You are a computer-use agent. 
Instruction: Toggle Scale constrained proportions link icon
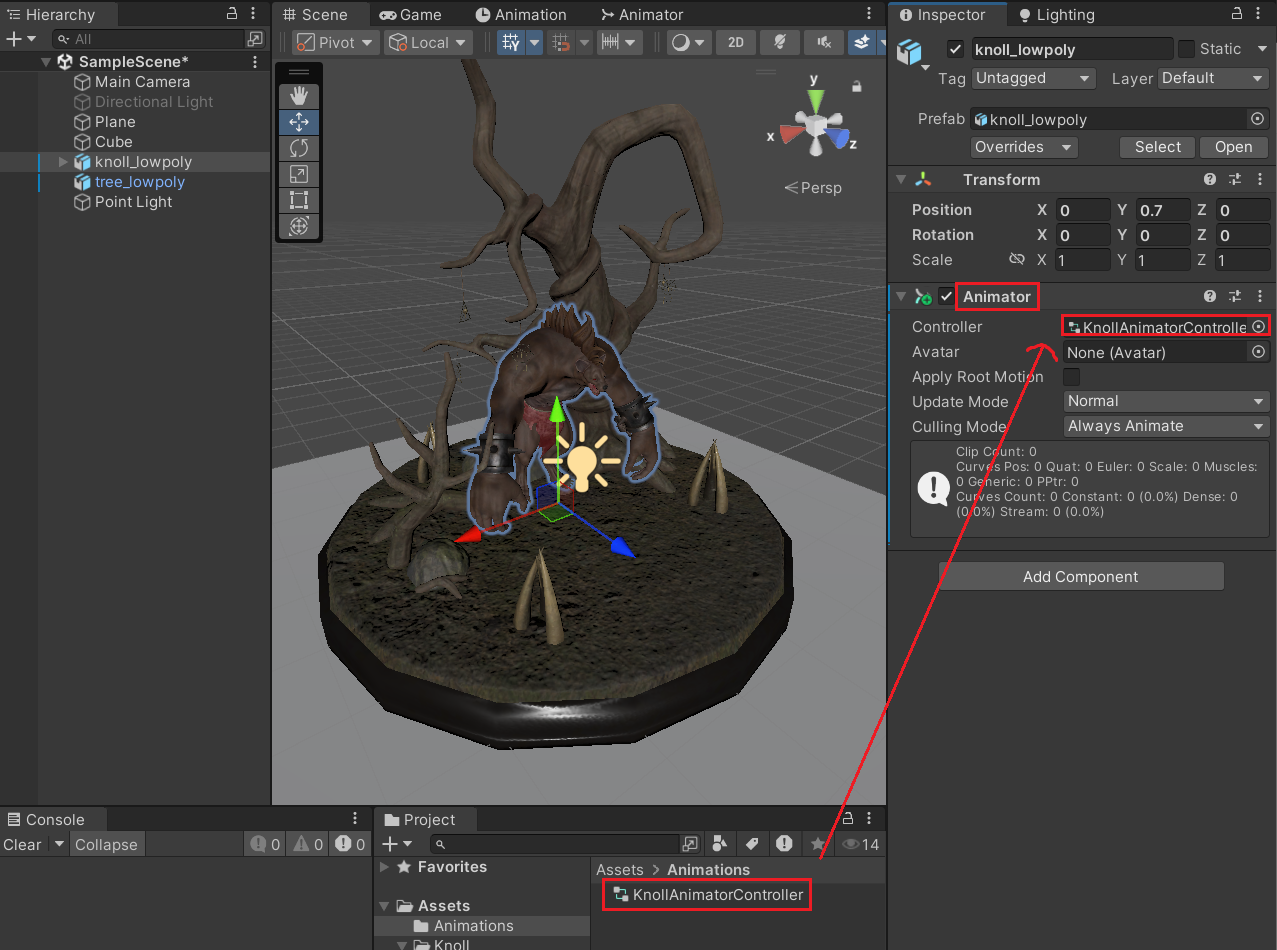coord(1017,259)
